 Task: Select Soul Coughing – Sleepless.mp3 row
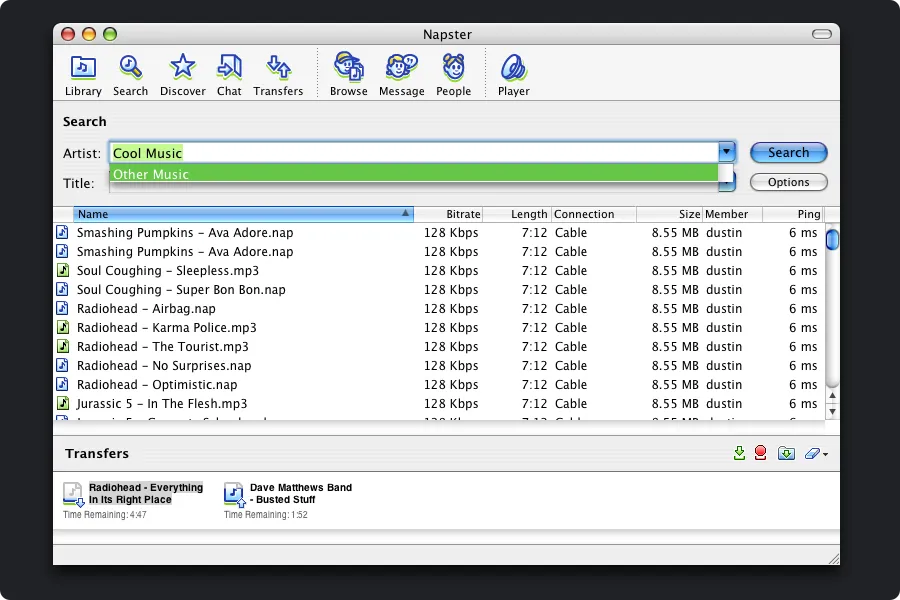[439, 270]
